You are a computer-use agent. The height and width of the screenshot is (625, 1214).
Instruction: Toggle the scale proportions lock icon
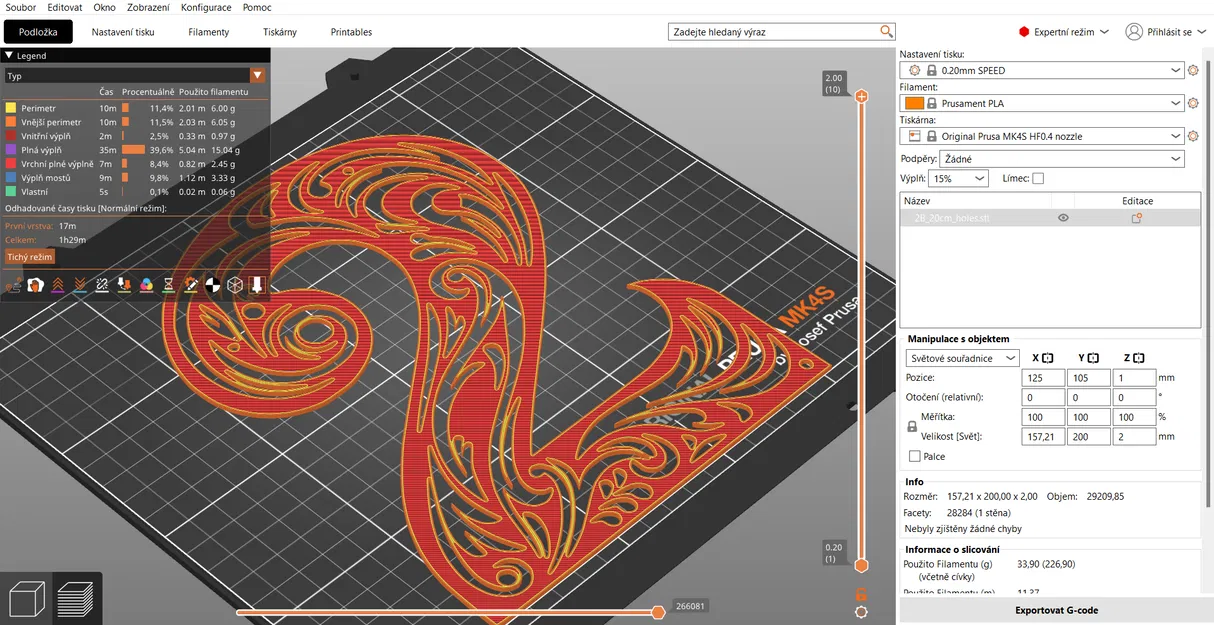pos(912,426)
